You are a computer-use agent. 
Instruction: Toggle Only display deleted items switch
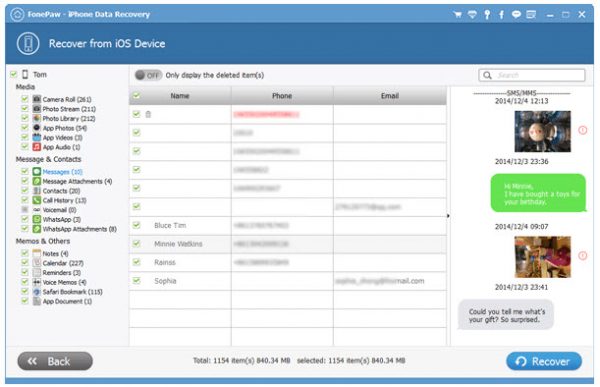tap(148, 75)
